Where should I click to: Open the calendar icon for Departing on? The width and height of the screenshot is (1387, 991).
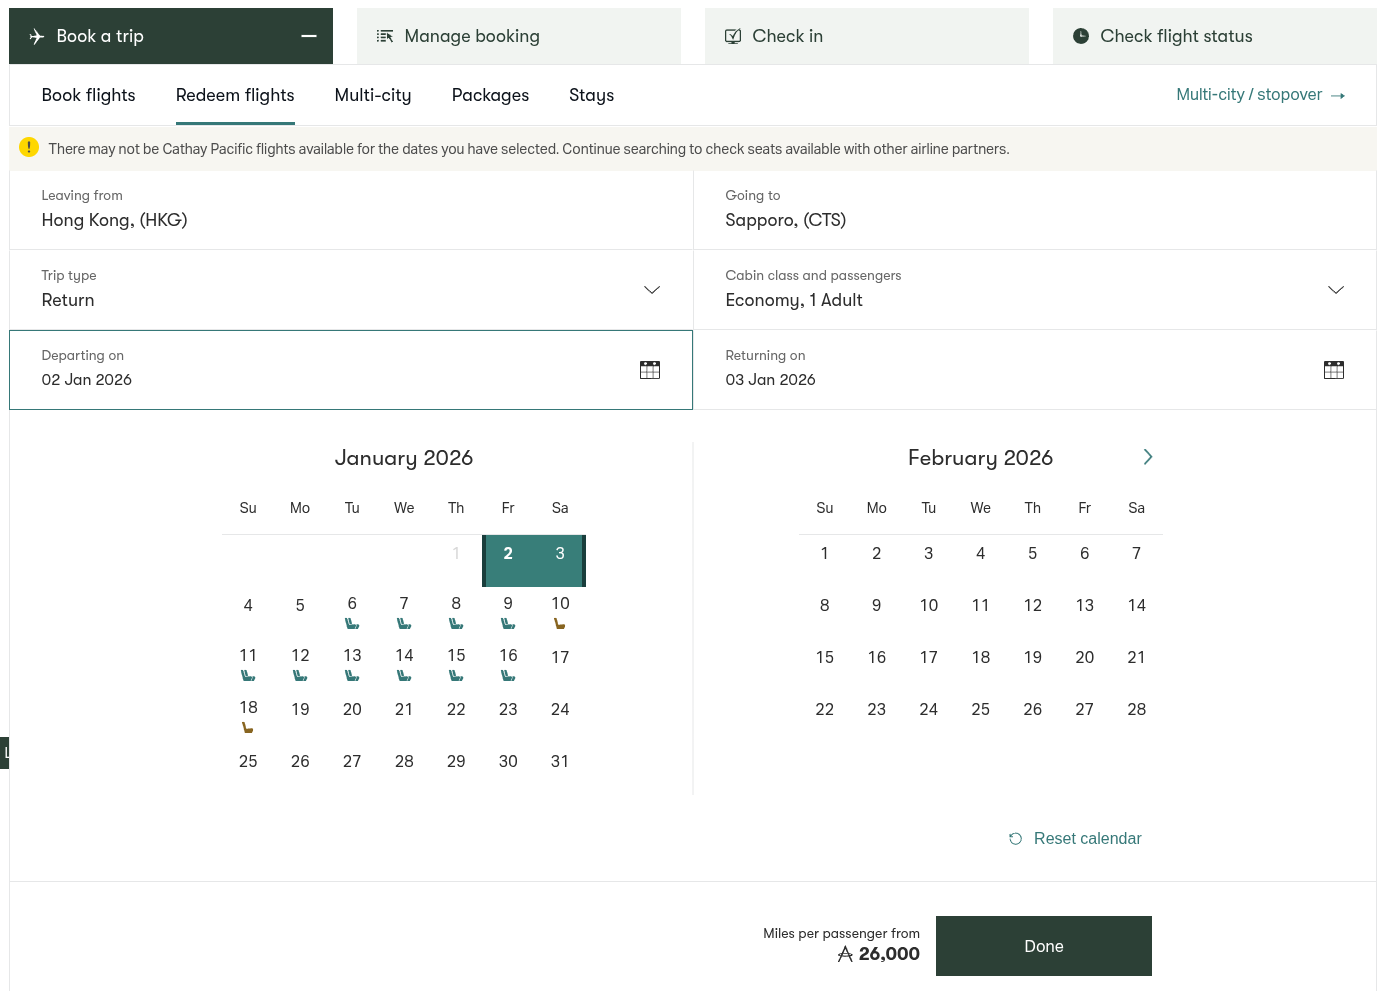pyautogui.click(x=650, y=369)
